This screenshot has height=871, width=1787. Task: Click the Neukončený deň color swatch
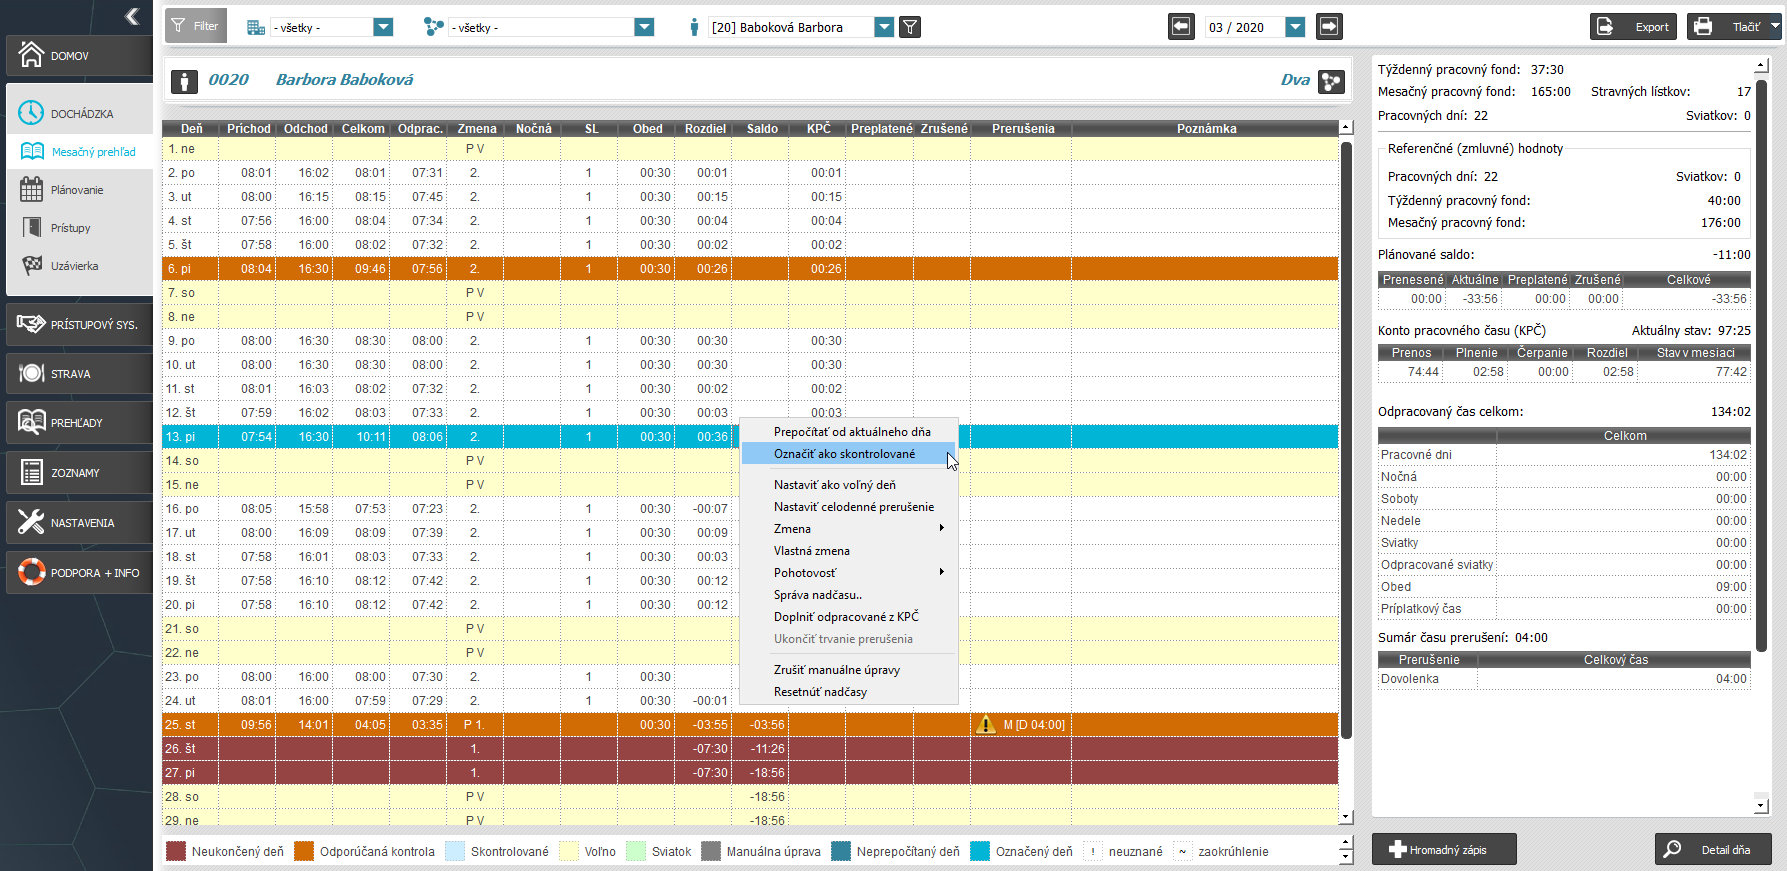176,851
